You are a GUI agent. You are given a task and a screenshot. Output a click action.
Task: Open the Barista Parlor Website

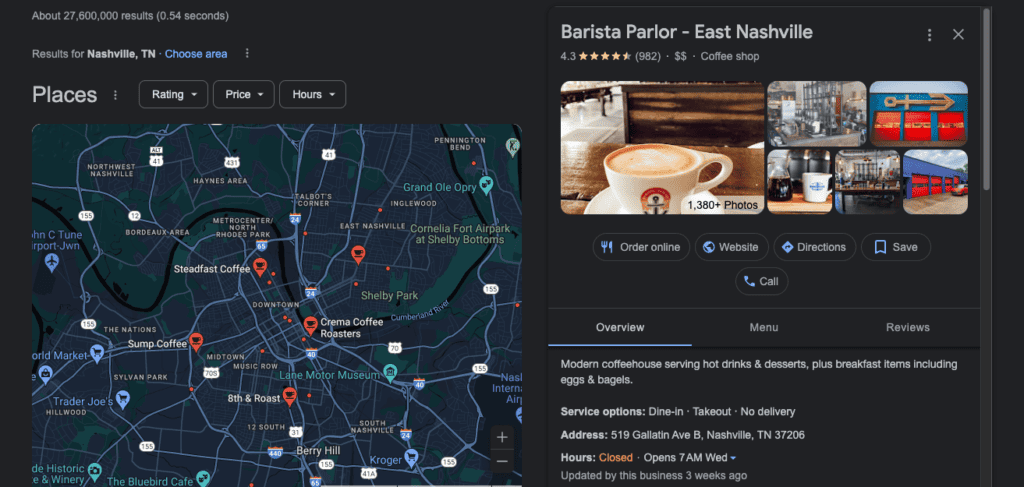tap(731, 247)
